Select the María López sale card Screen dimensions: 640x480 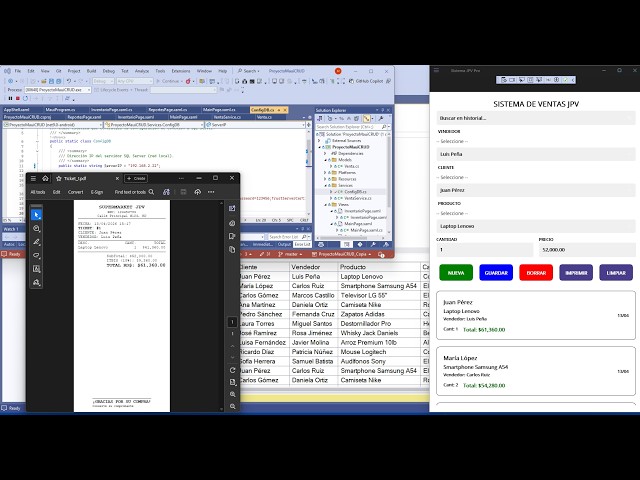(536, 371)
